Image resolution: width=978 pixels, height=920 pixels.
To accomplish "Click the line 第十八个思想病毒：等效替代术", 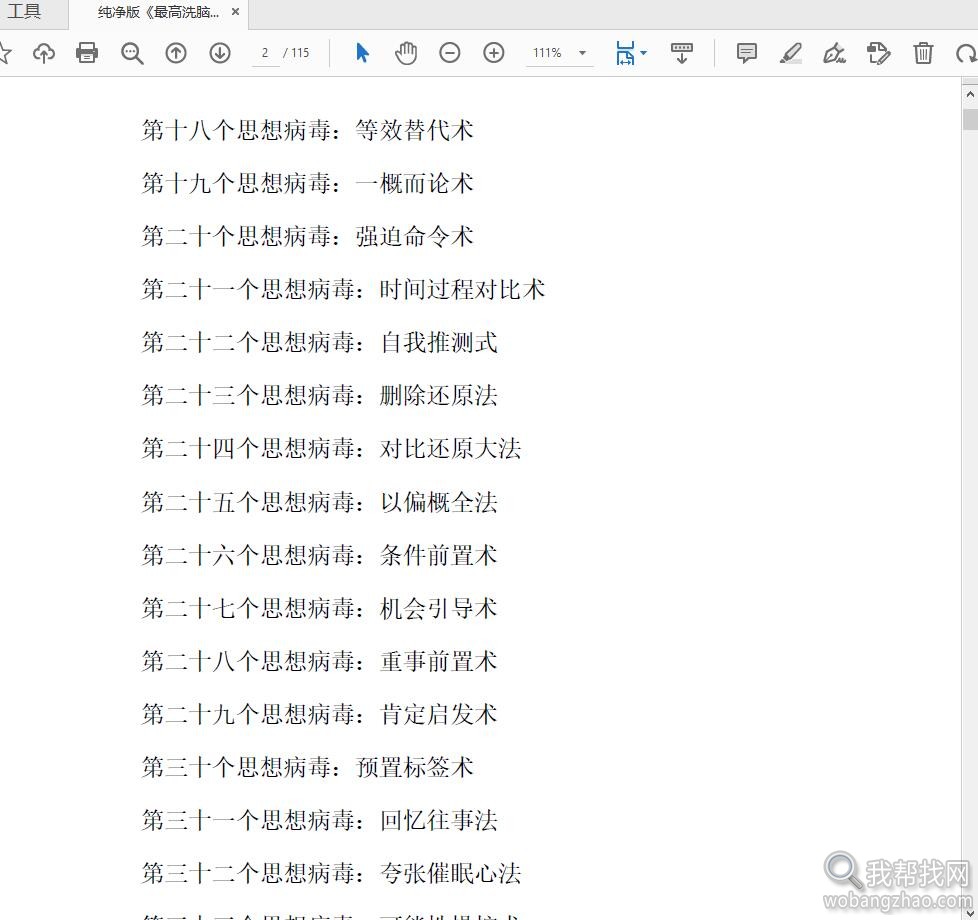I will click(x=307, y=130).
